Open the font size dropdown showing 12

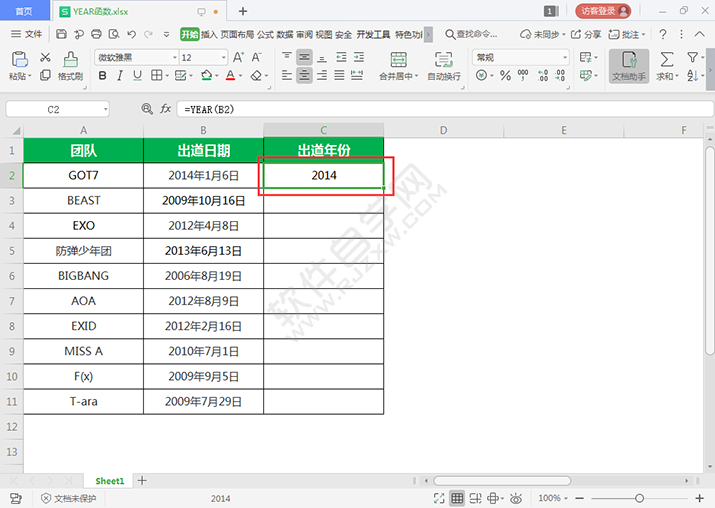[x=224, y=57]
